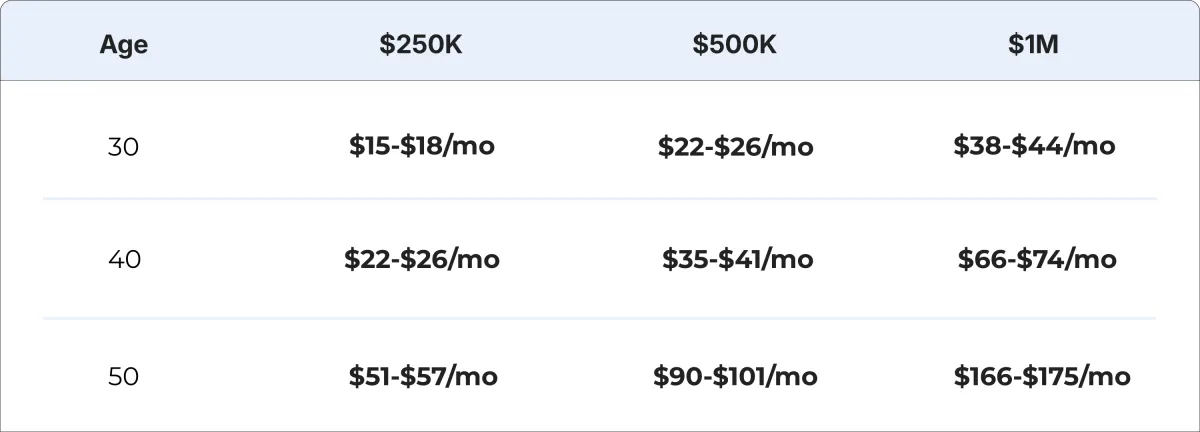The height and width of the screenshot is (432, 1200).
Task: Select the age 30 row label
Action: 123,147
